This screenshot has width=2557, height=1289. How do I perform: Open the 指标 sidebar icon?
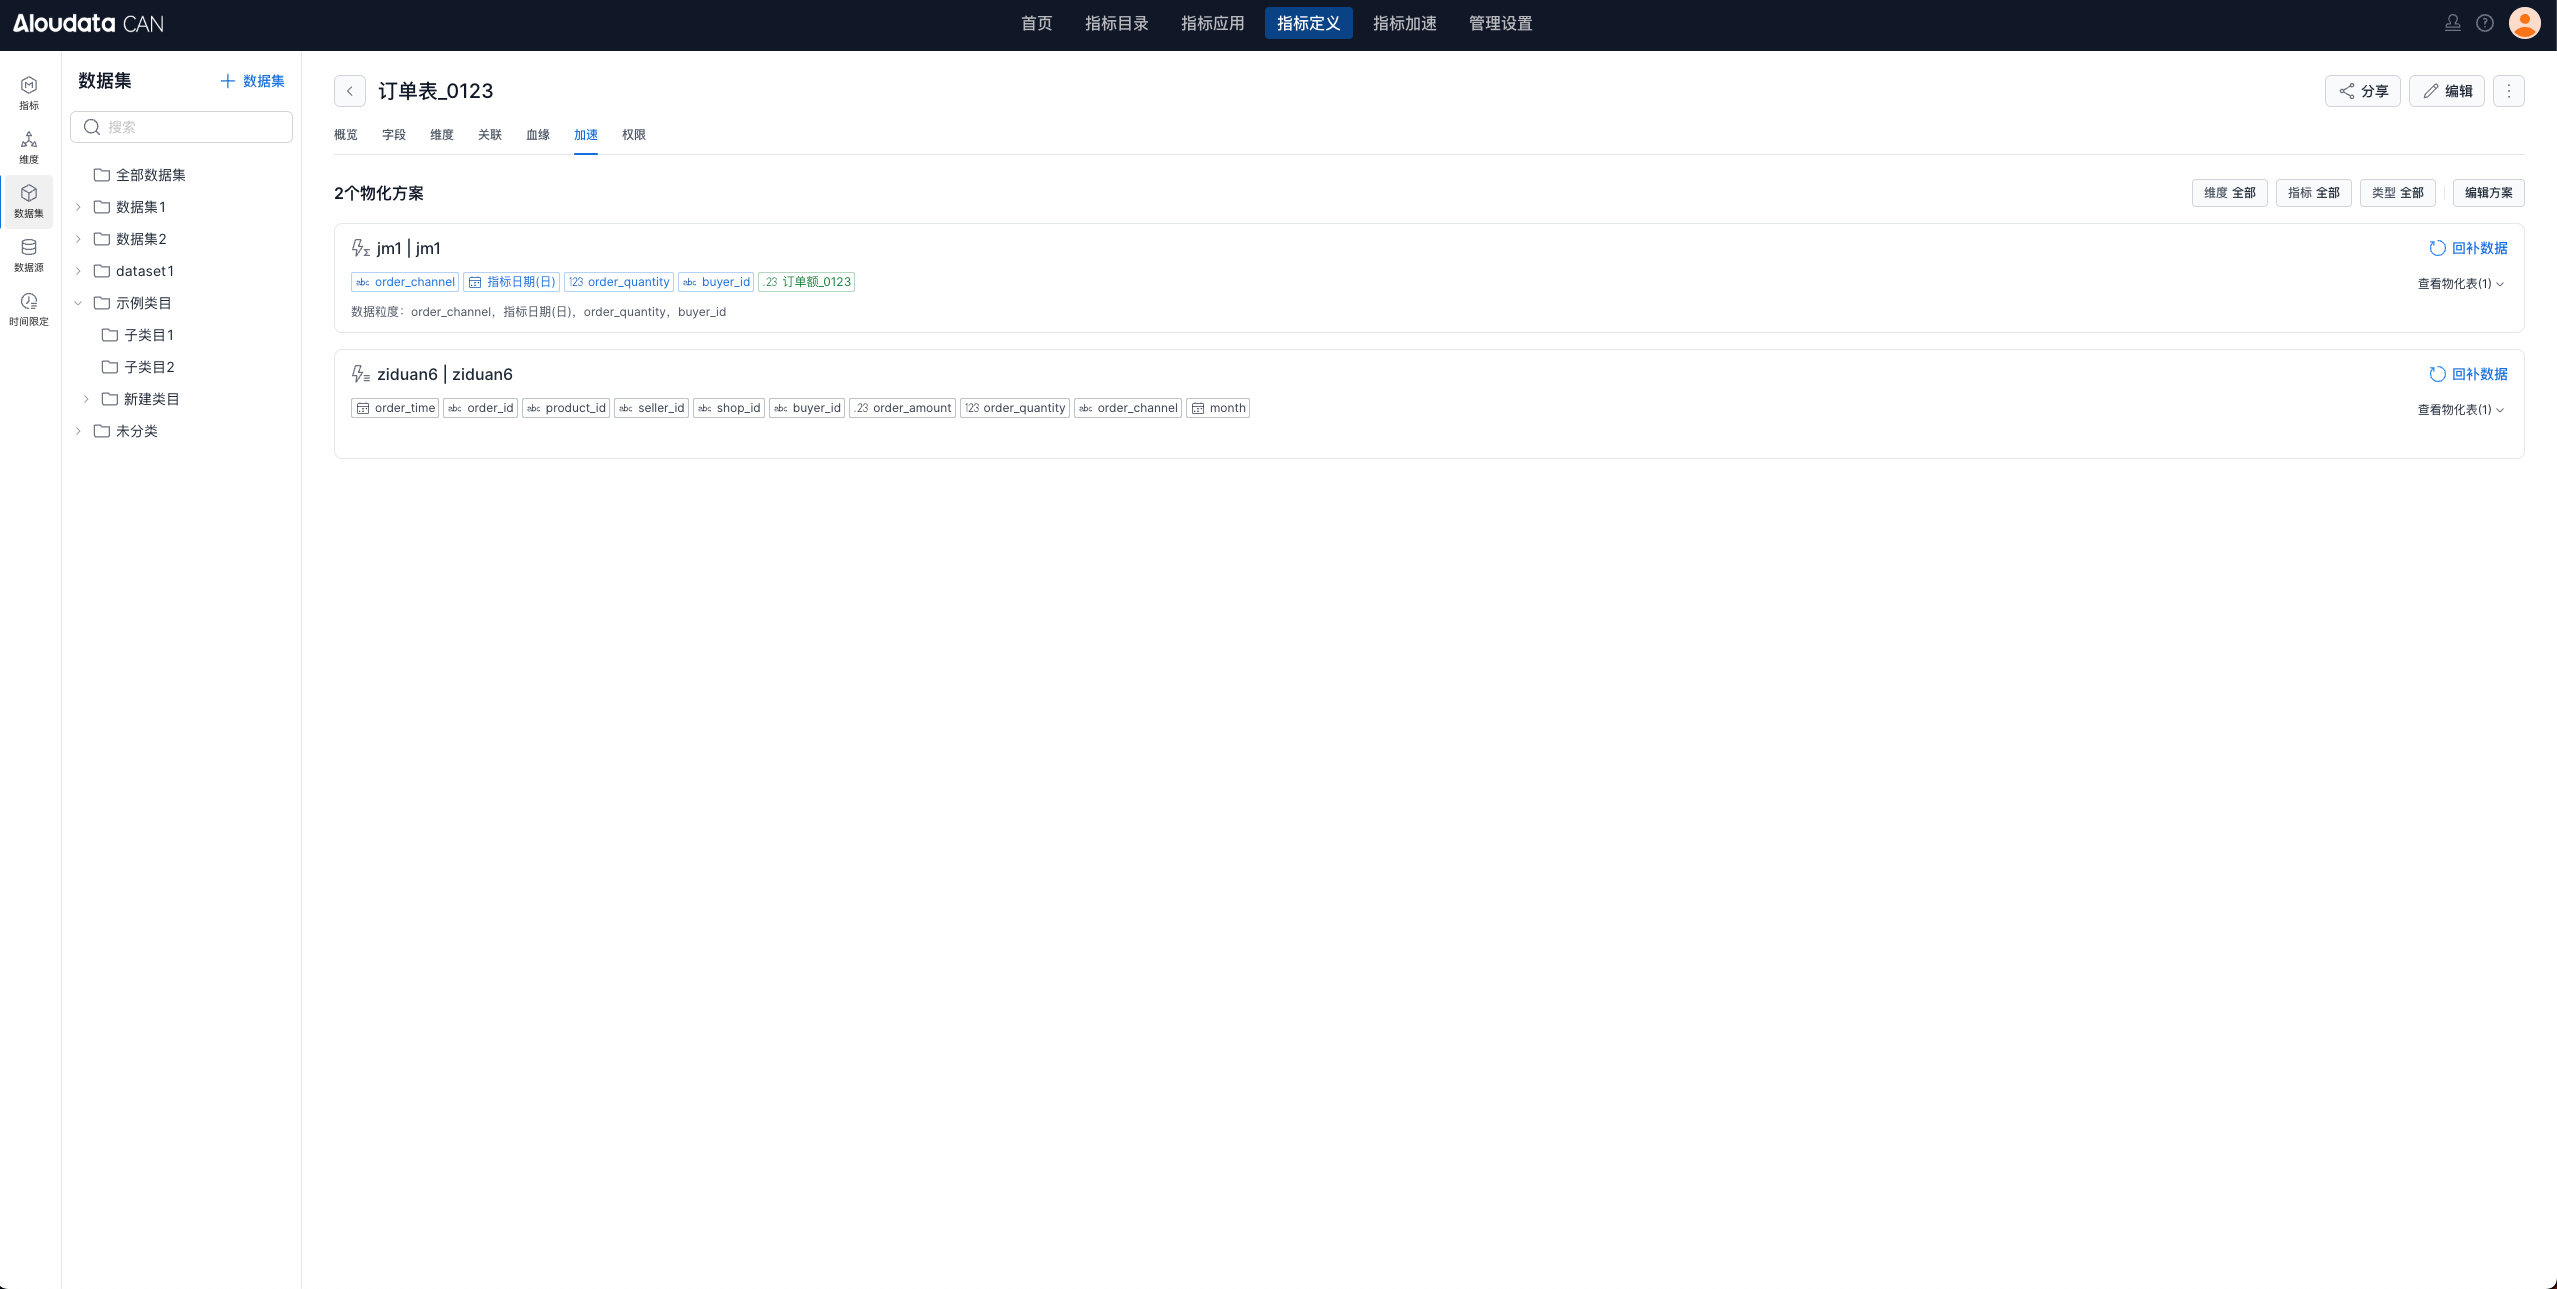[29, 92]
